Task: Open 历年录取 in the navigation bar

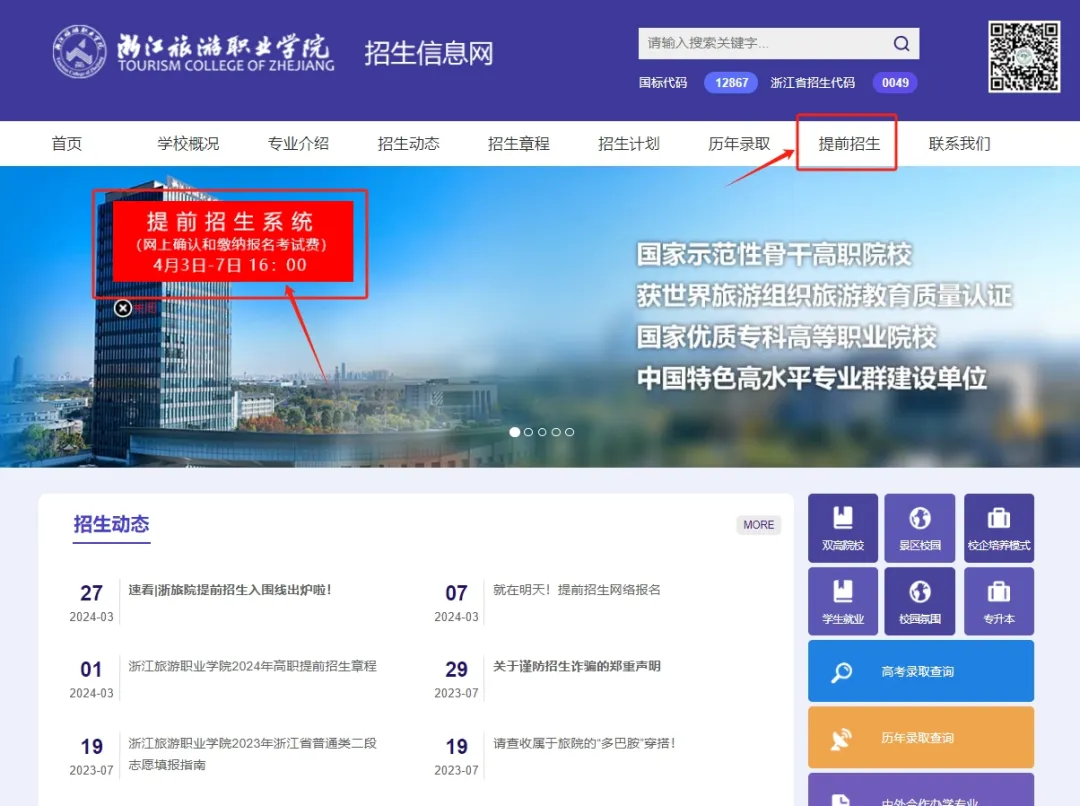Action: coord(739,144)
